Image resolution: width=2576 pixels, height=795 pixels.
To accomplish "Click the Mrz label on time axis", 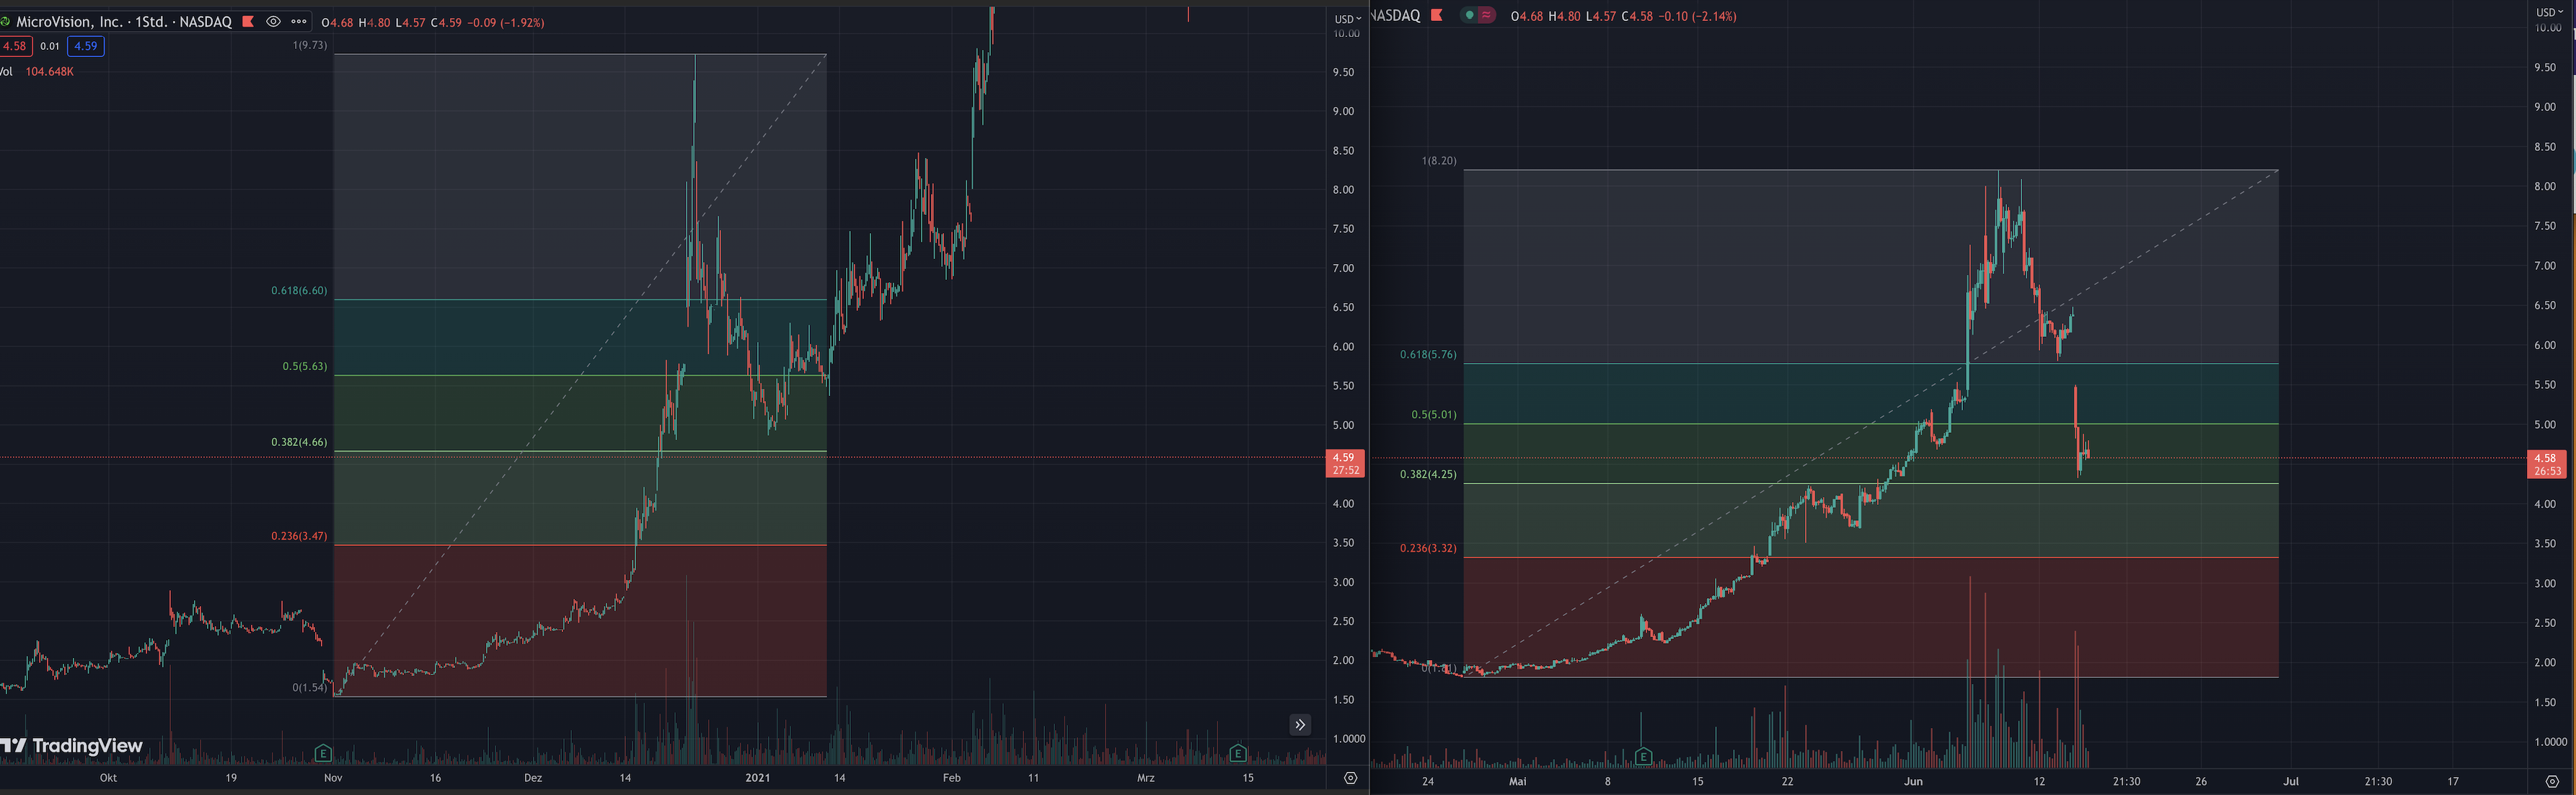I will point(1146,778).
